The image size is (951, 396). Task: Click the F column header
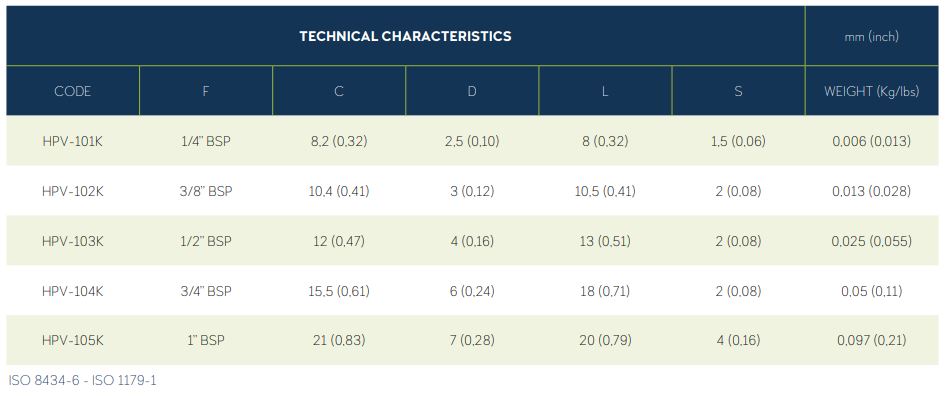point(206,91)
